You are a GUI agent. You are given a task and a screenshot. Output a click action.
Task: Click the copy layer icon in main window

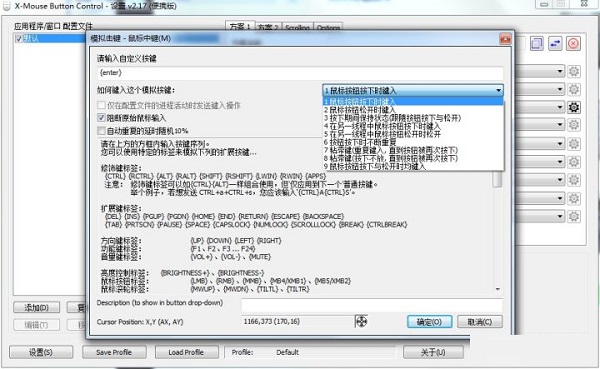click(537, 43)
